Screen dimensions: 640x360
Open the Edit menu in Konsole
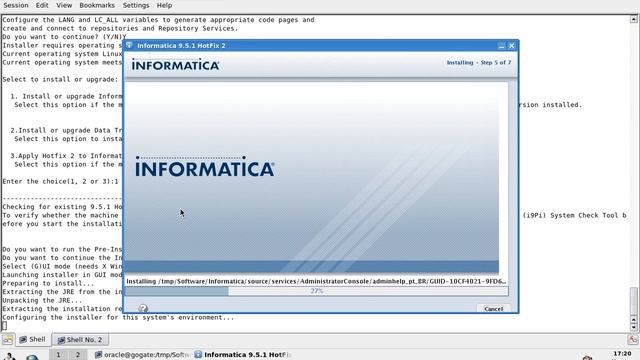42,5
